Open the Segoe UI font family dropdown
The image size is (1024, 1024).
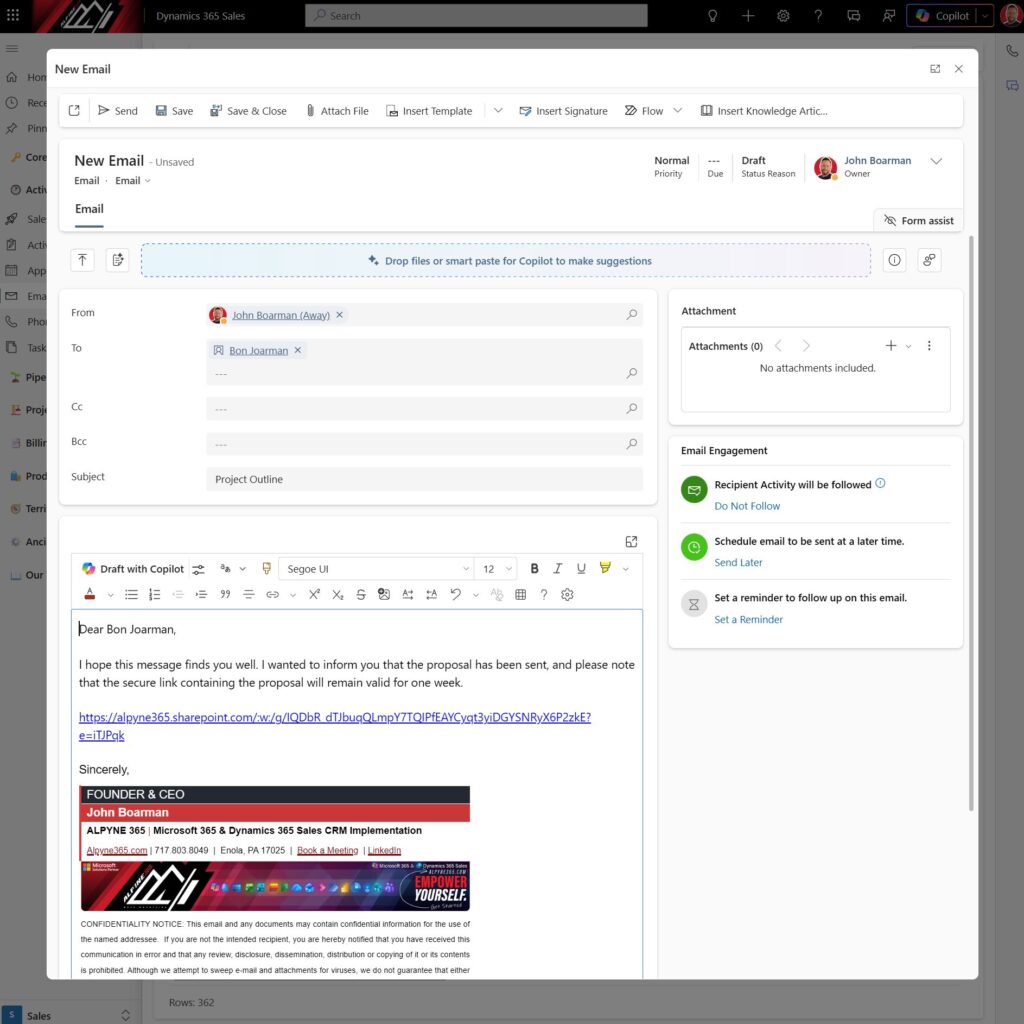[376, 568]
